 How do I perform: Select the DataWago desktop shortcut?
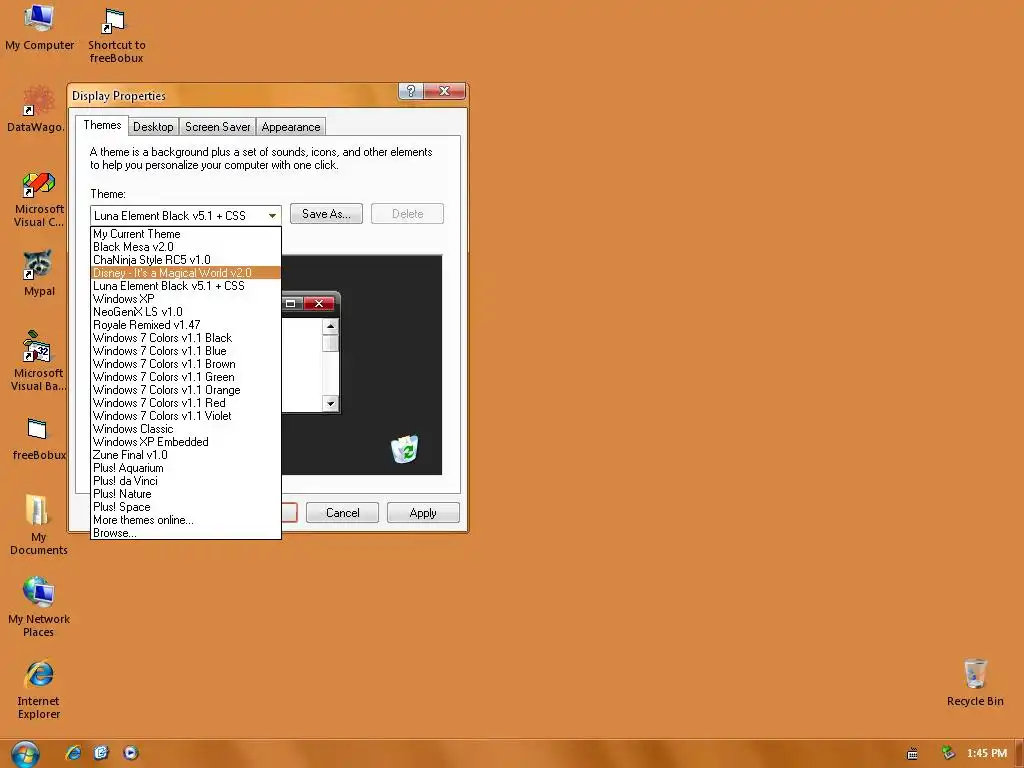(37, 110)
